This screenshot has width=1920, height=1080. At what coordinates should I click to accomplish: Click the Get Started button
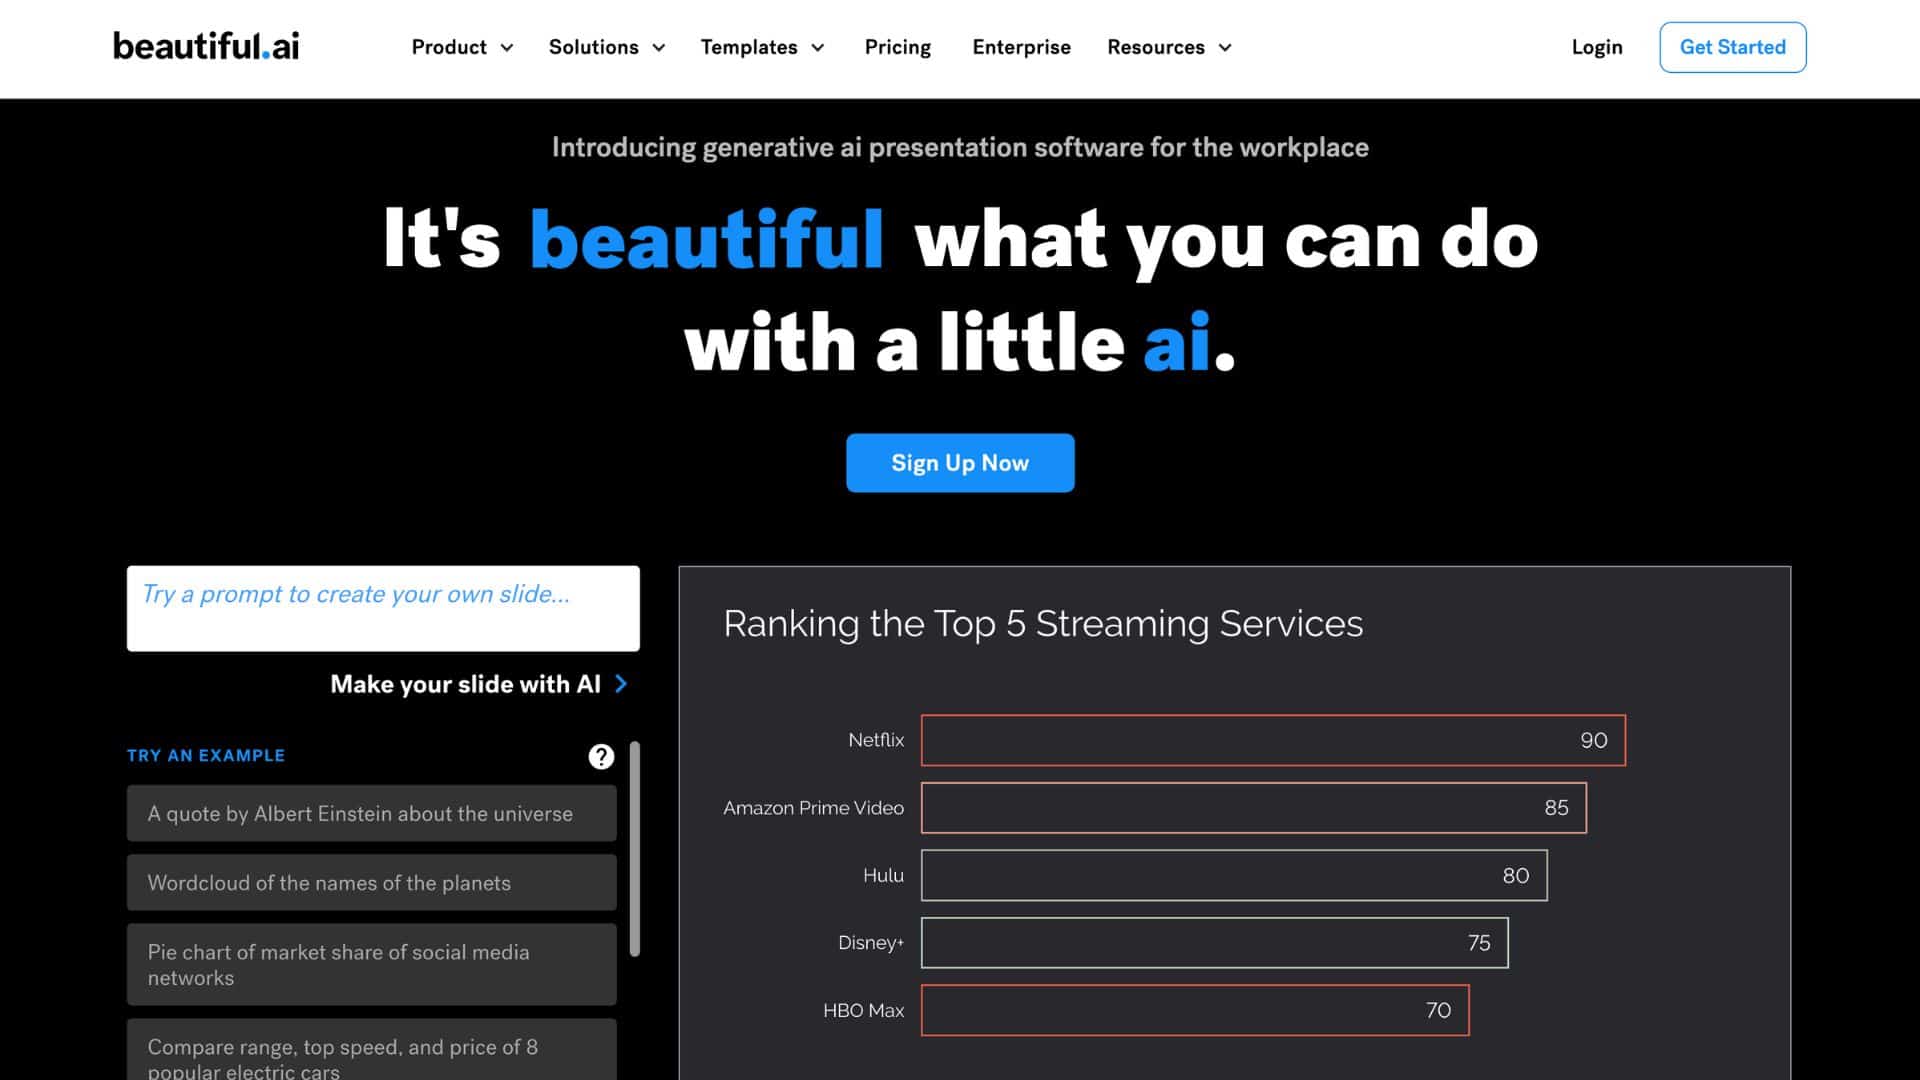point(1733,47)
